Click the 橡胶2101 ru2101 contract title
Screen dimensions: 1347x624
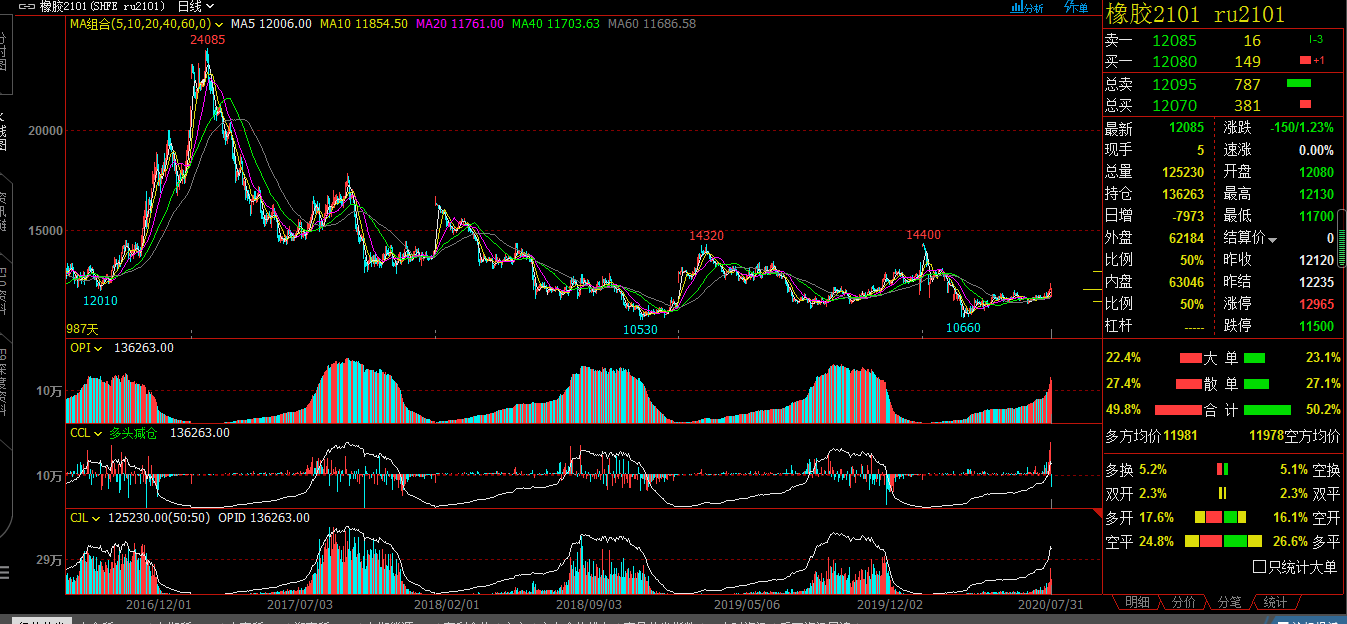point(1195,13)
